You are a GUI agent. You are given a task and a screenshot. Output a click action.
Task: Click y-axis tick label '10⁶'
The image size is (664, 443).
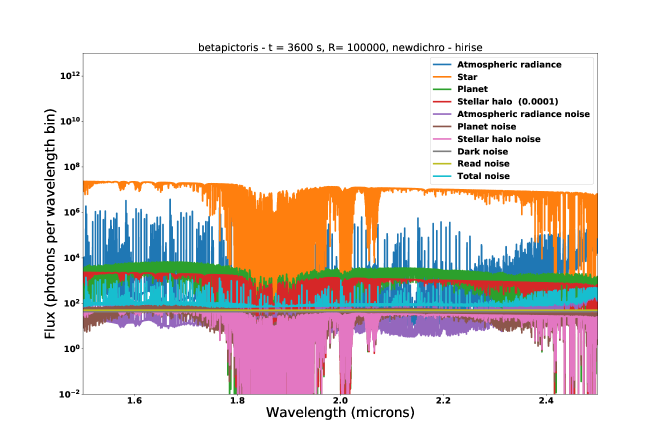(x=72, y=213)
